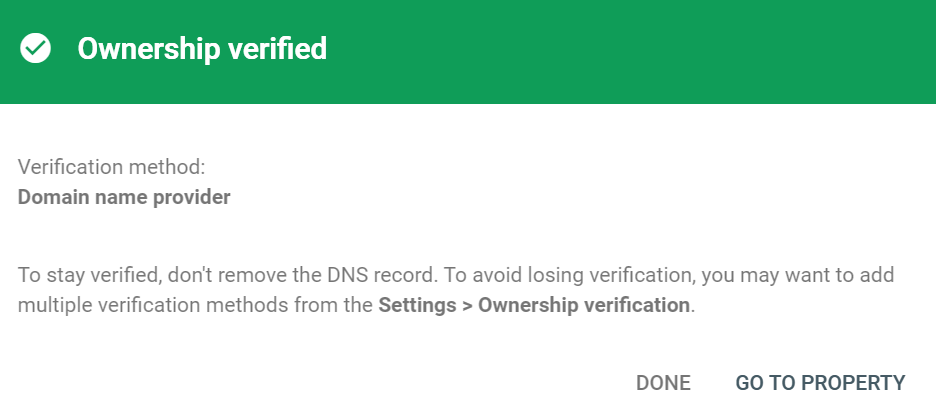Viewport: 936px width, 412px height.
Task: Click the word "provider" in method name
Action: [x=193, y=197]
